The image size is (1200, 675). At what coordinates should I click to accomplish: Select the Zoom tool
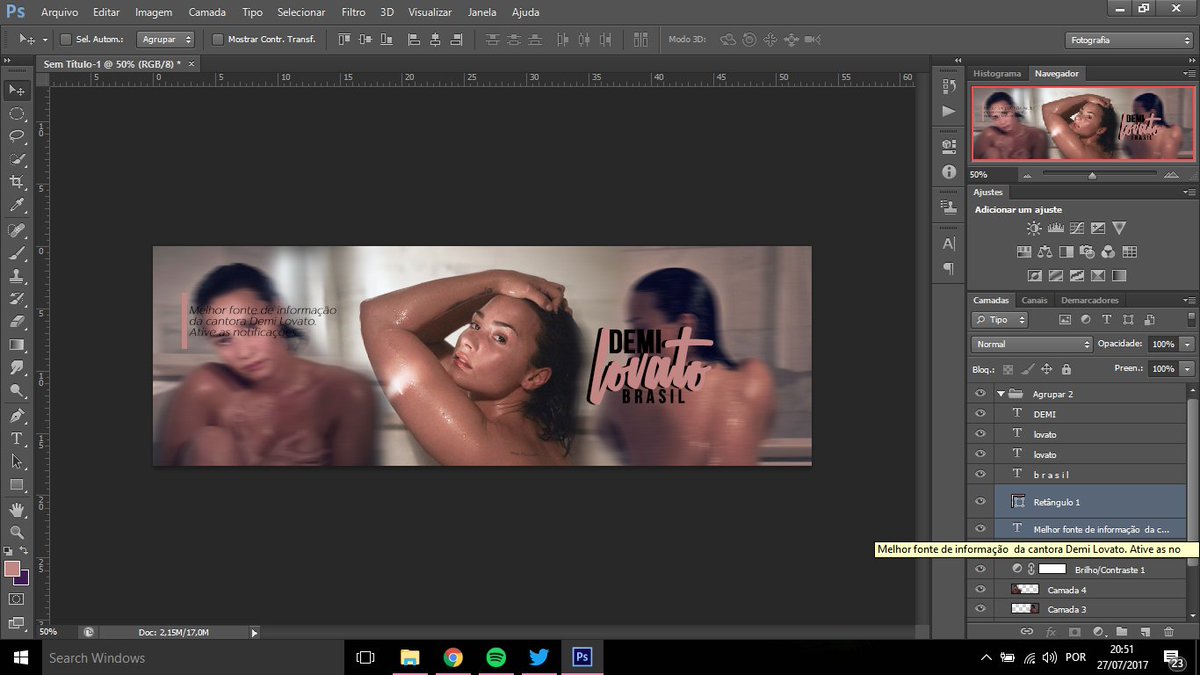(16, 530)
